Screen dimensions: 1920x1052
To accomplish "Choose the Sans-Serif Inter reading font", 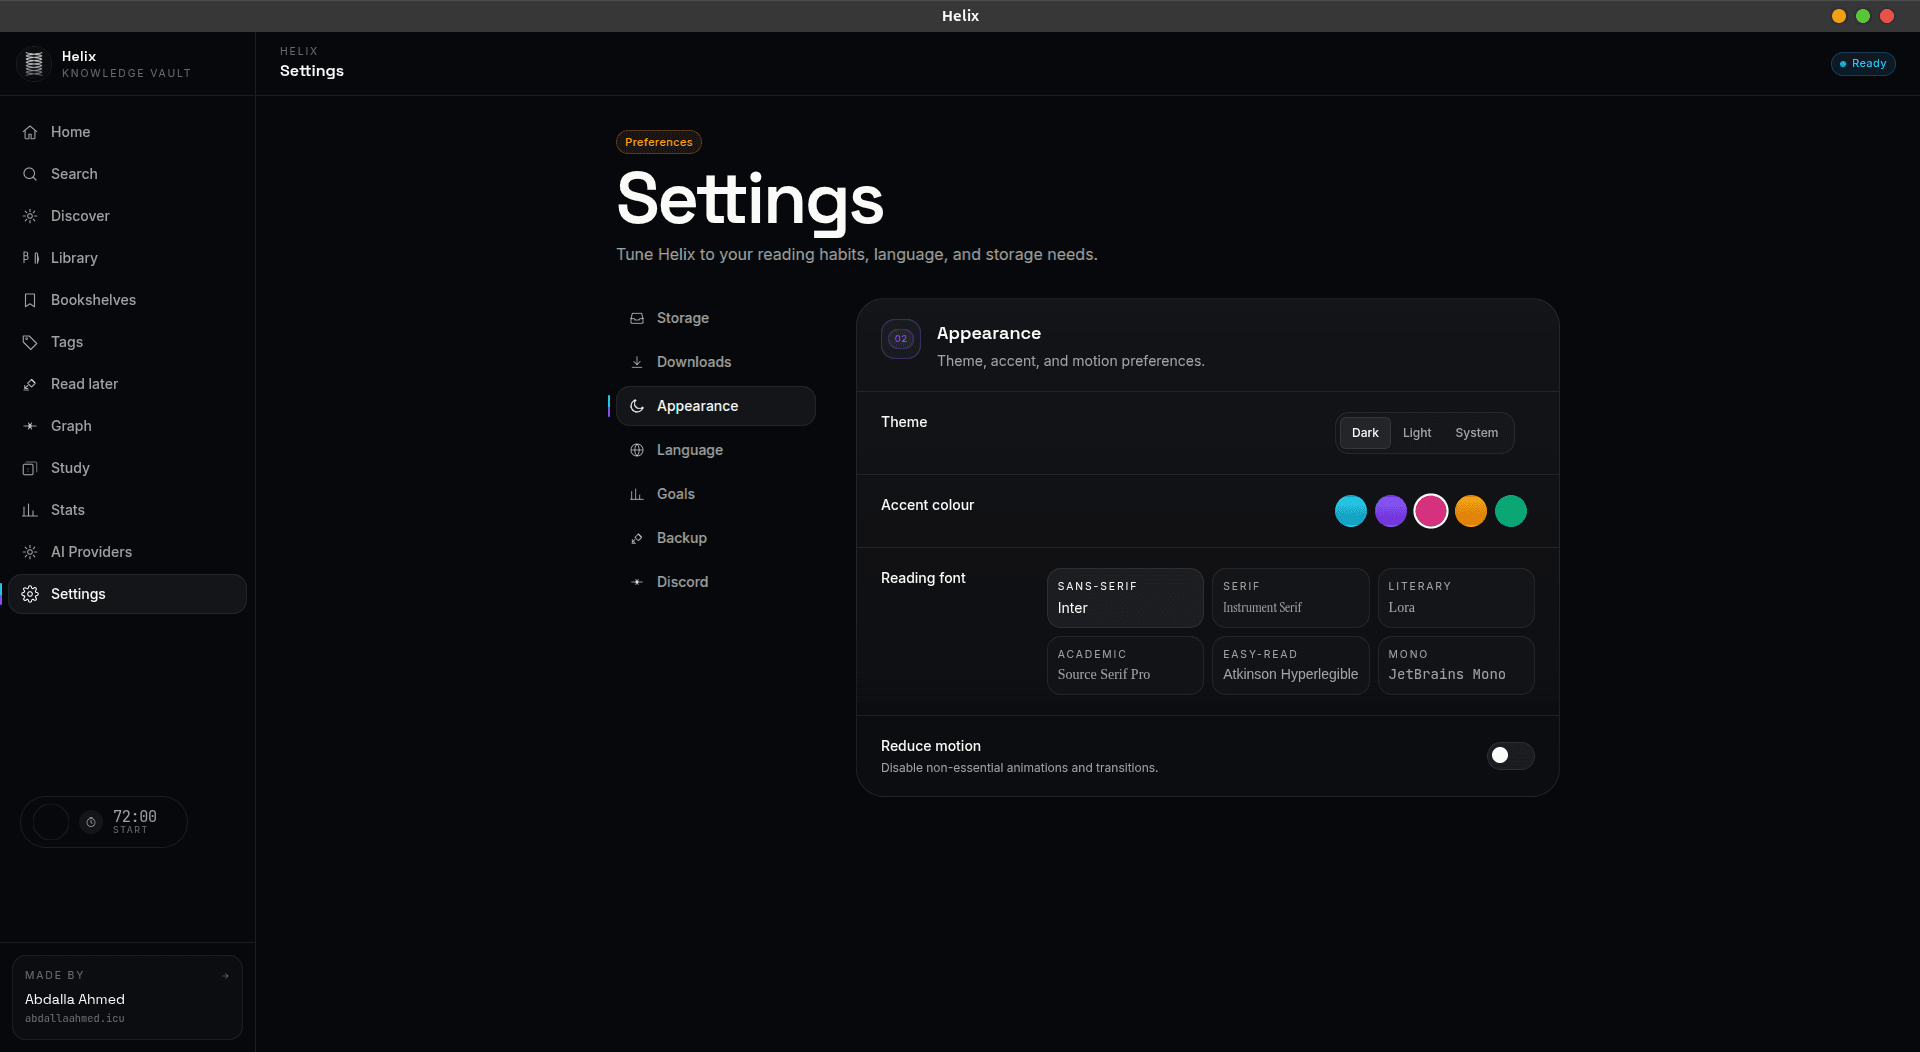I will 1125,598.
